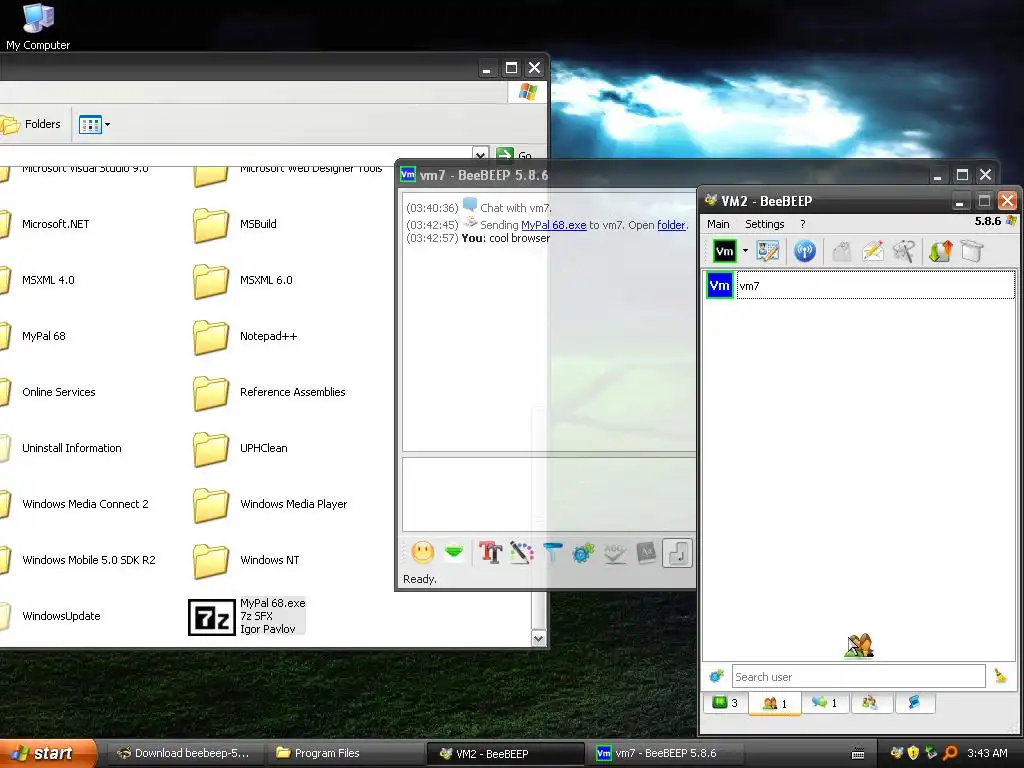Switch to the users tab showing 1

(775, 703)
